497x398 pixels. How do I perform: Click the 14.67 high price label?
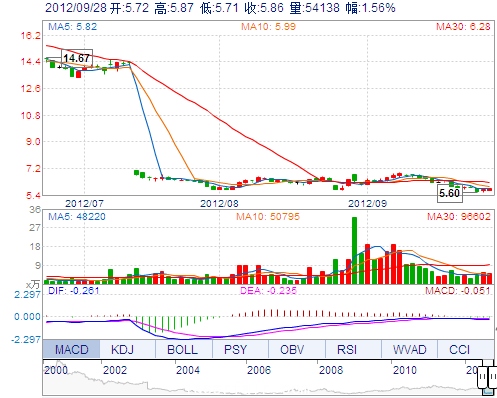tap(77, 58)
